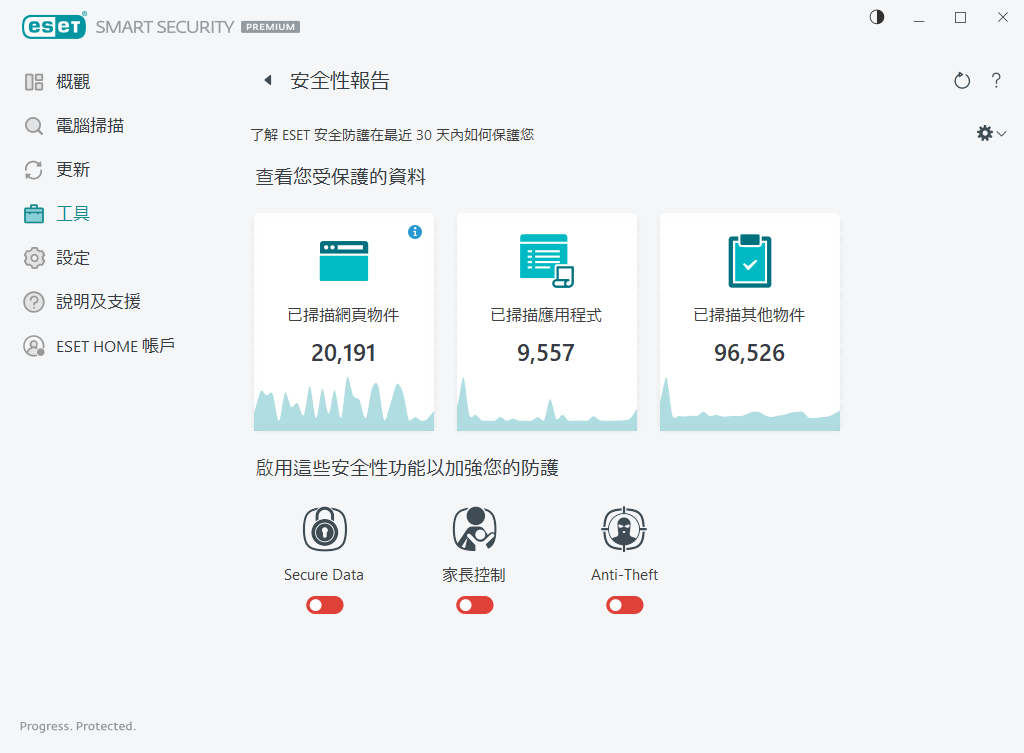This screenshot has width=1024, height=753.
Task: Open help using the question mark icon
Action: pos(996,80)
